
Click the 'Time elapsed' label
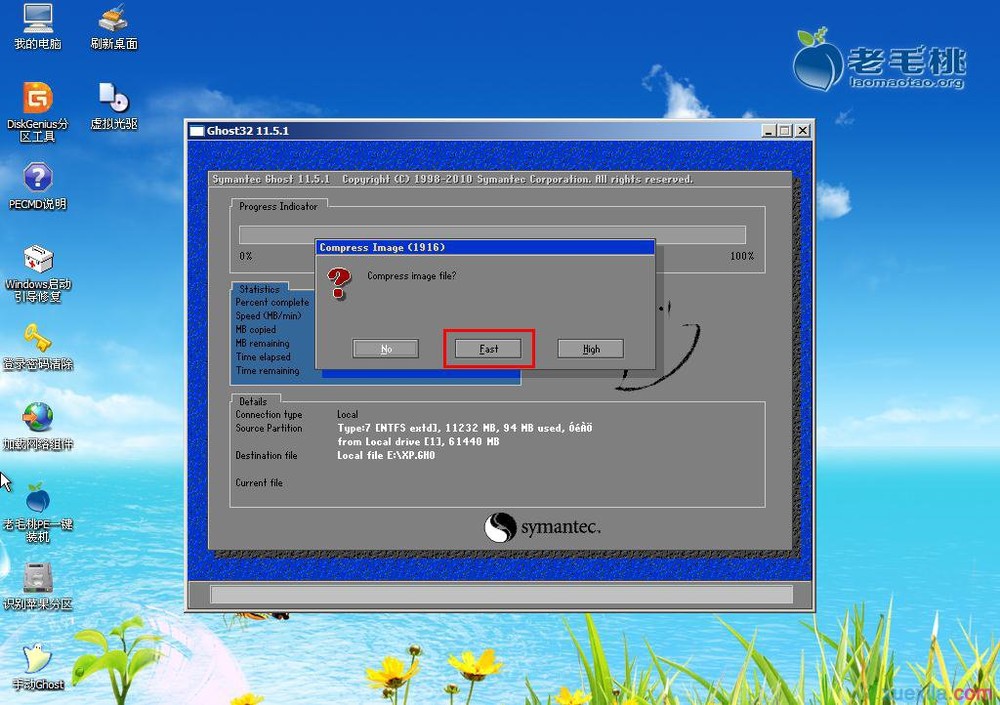(263, 357)
